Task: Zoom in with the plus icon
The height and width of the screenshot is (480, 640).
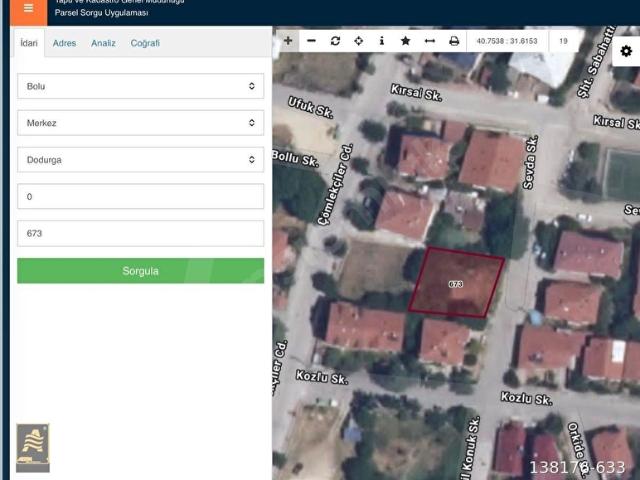Action: coord(288,40)
